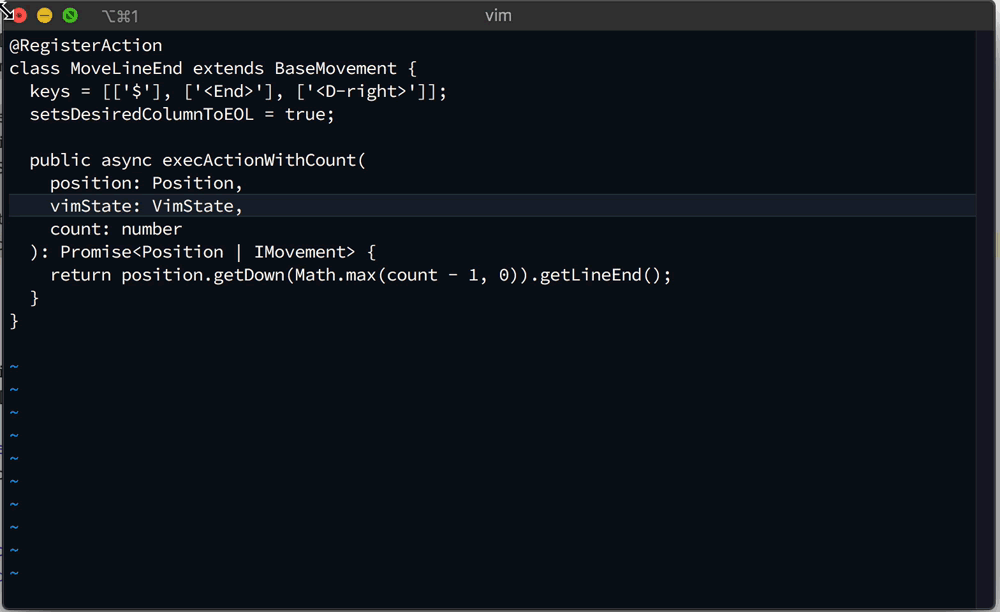Click the red close window button
The image size is (1000, 612).
(x=19, y=16)
